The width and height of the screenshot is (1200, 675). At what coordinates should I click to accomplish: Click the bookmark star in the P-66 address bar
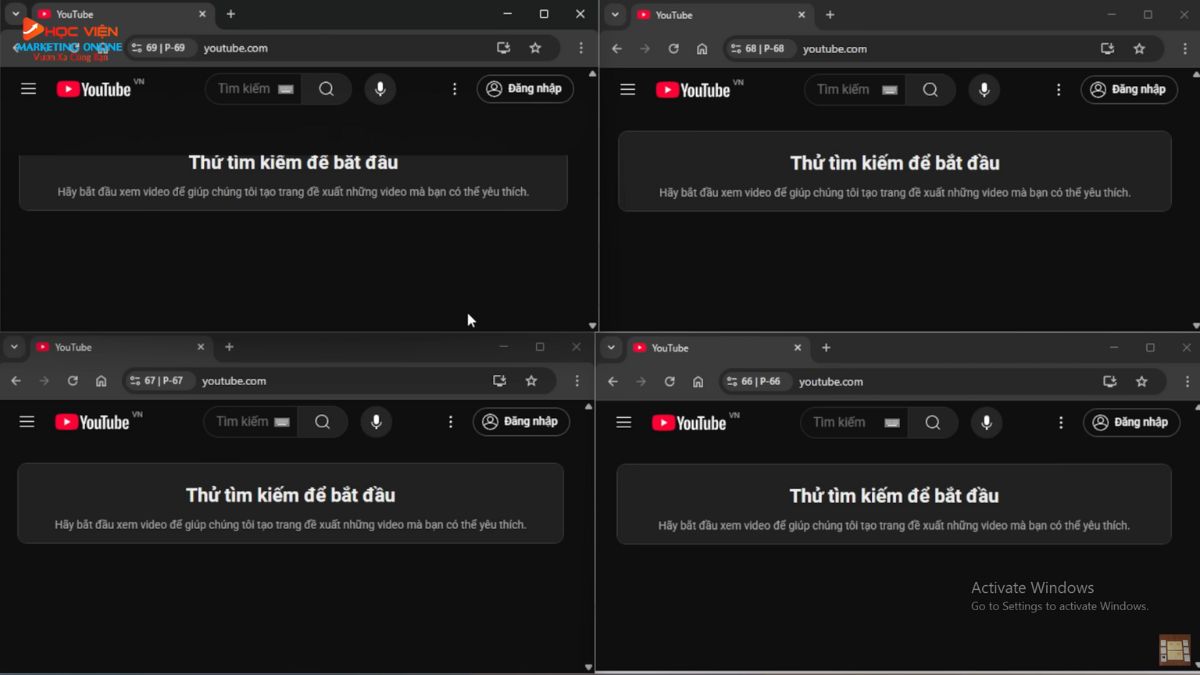pyautogui.click(x=1143, y=381)
